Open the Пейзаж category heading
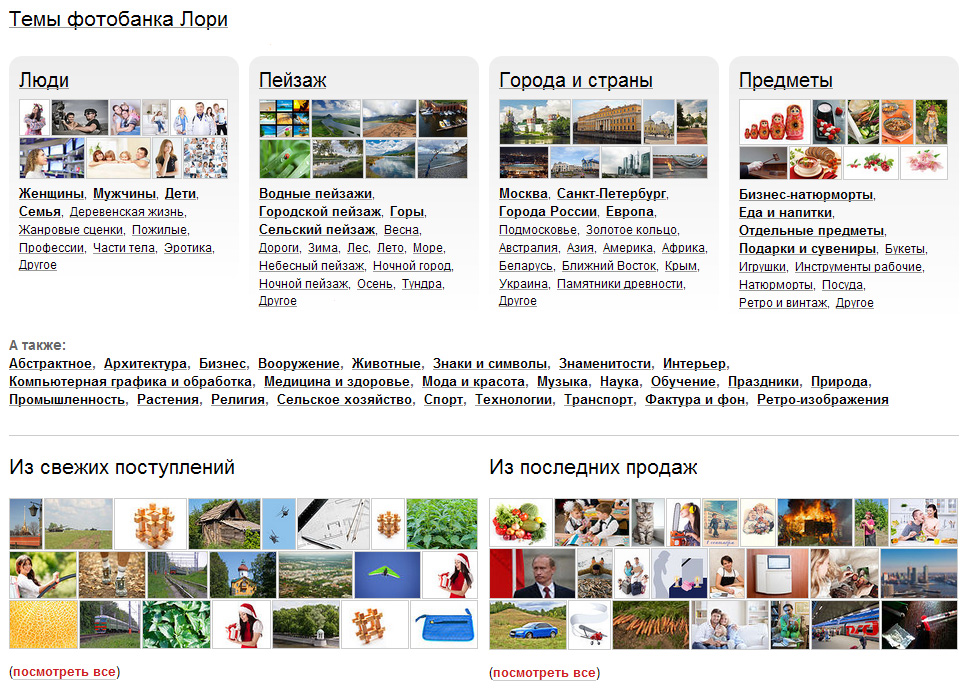Screen dimensions: 967x689 click(292, 80)
